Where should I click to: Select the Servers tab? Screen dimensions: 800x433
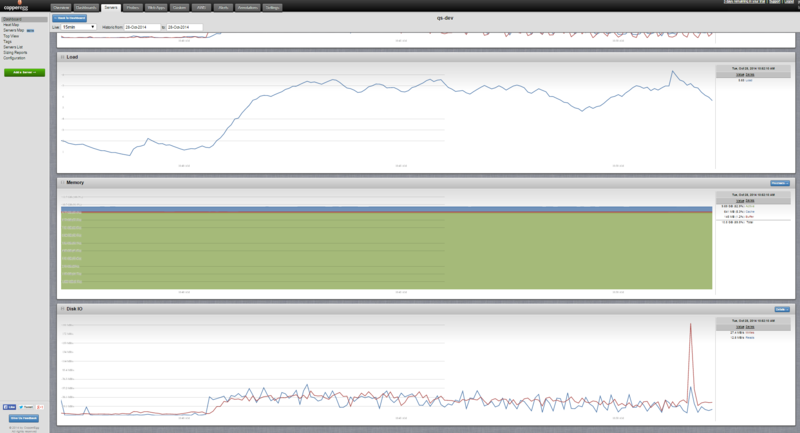(x=111, y=8)
